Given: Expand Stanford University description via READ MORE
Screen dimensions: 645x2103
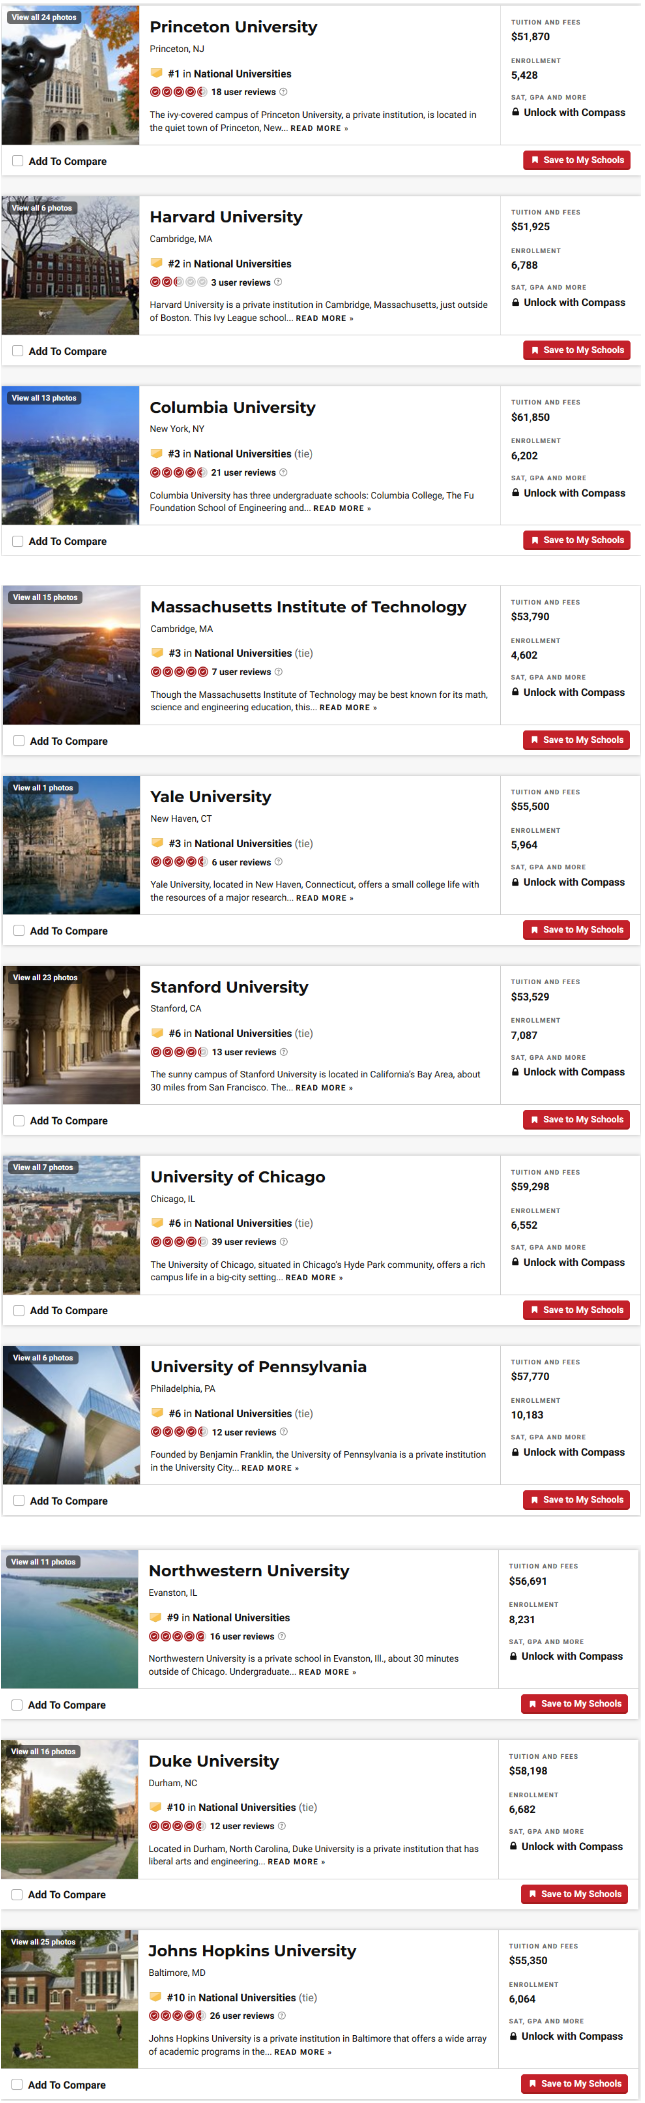Looking at the screenshot, I should (x=324, y=1088).
